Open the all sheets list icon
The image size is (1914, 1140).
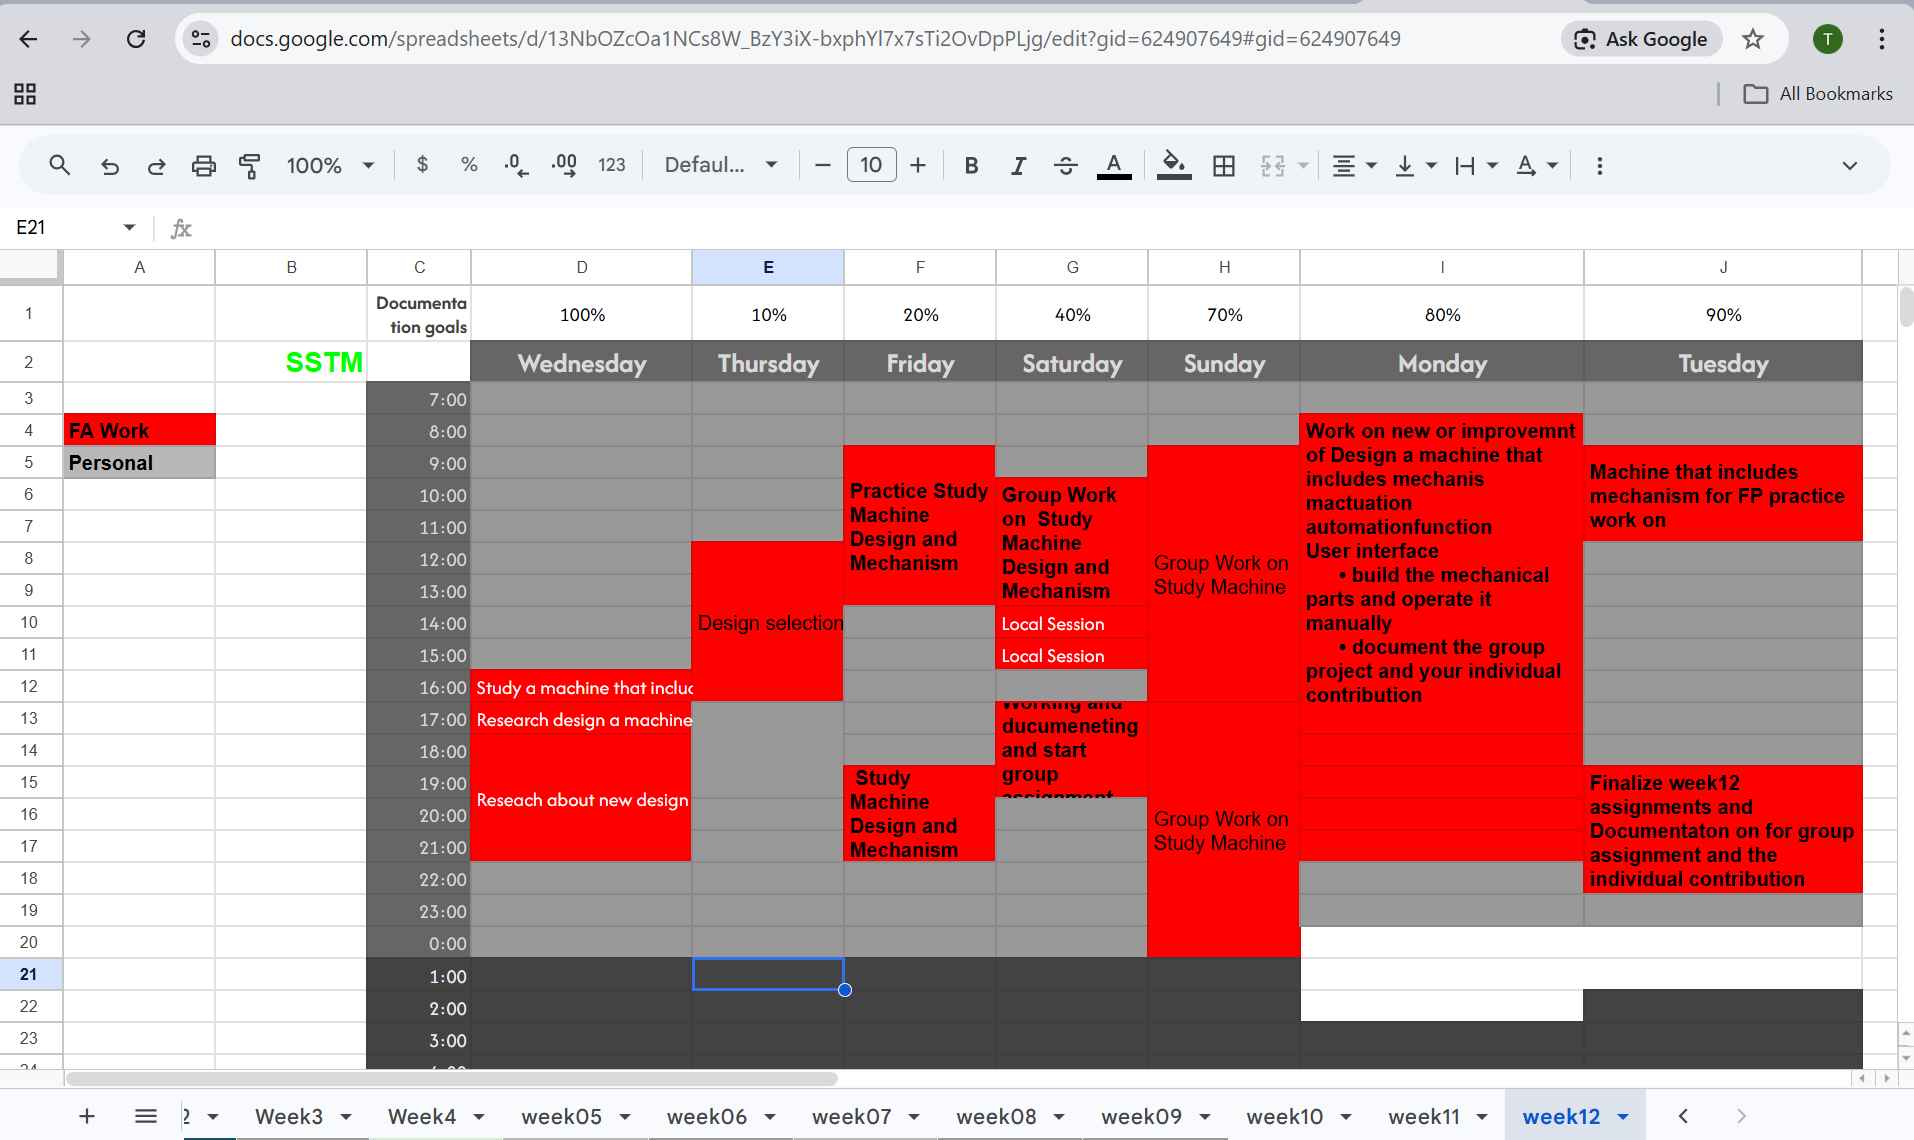(146, 1116)
